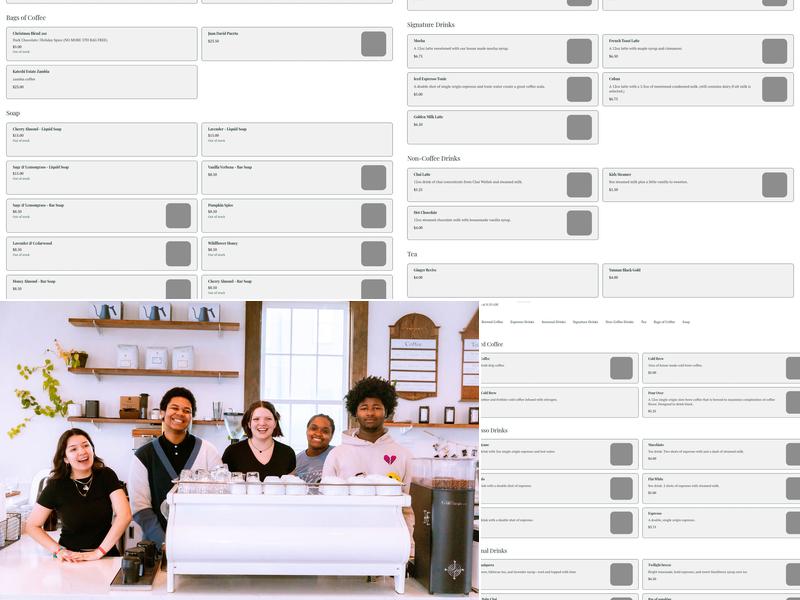Go to Espresso Drinks menu tab
Screen dimensions: 800x600
(522, 322)
